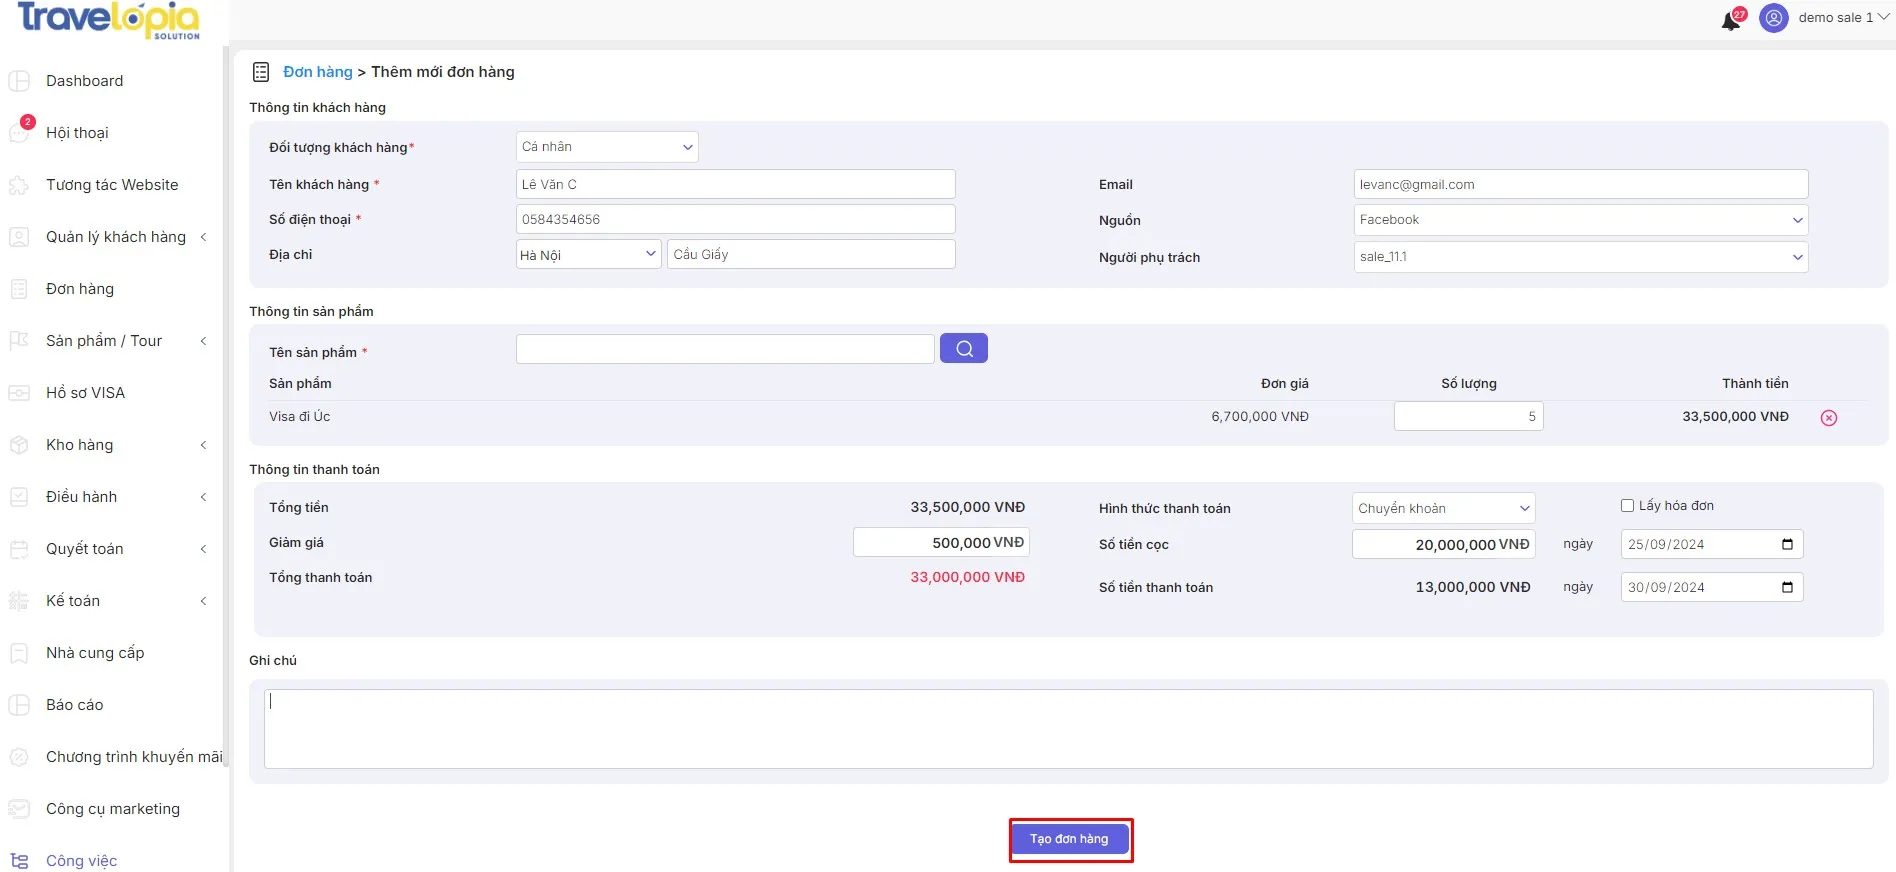Click the Giảm giá discount field

click(x=941, y=542)
